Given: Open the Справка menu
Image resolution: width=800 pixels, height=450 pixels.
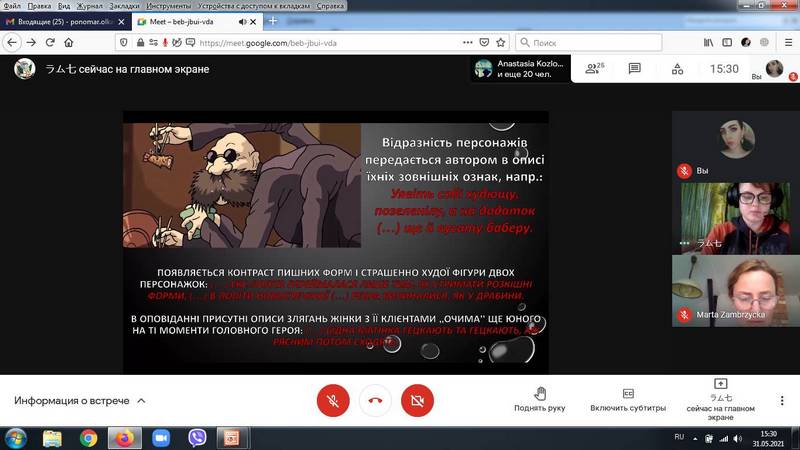Looking at the screenshot, I should click(x=330, y=6).
